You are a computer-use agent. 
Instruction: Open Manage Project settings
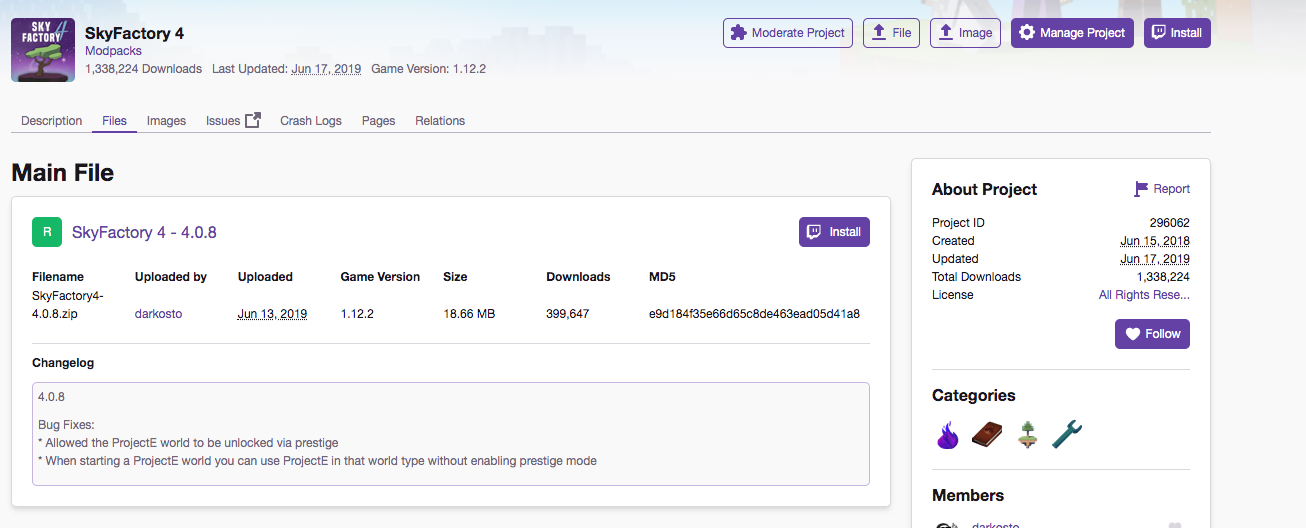[x=1072, y=33]
